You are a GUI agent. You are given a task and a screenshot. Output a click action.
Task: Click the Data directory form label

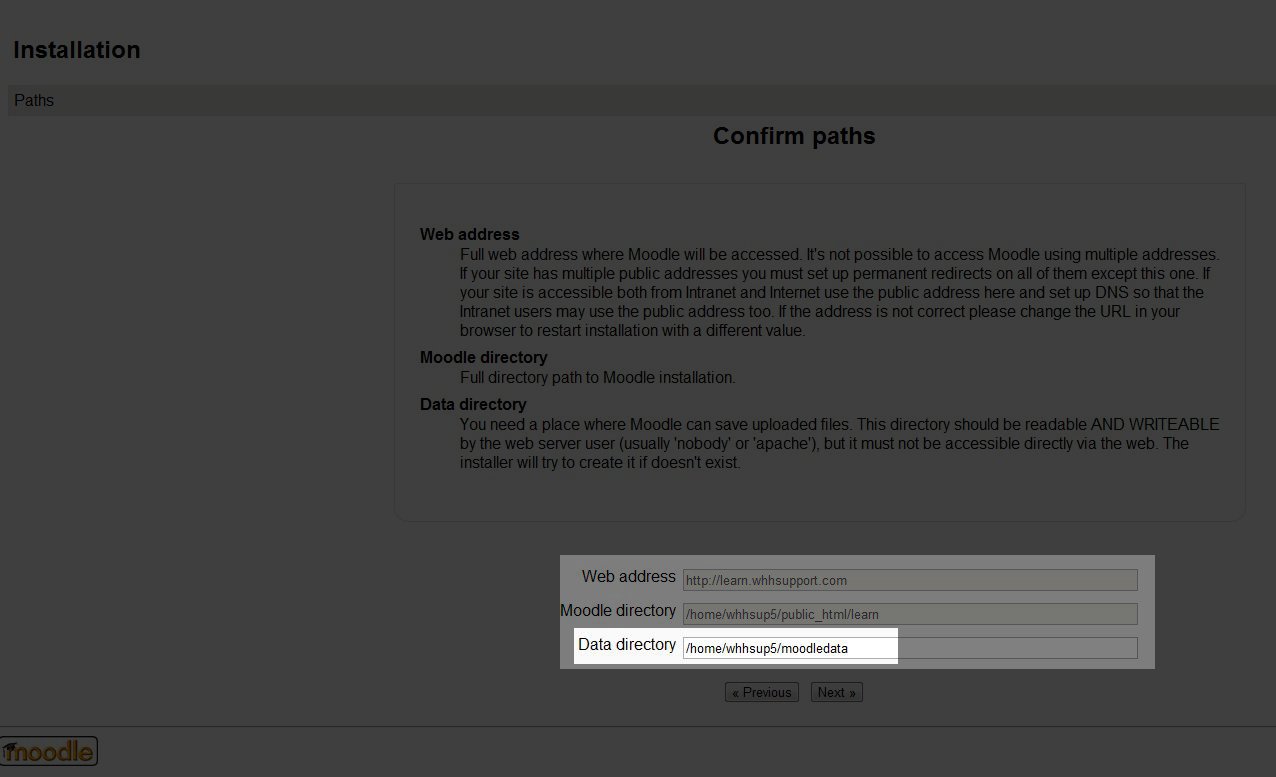point(627,645)
